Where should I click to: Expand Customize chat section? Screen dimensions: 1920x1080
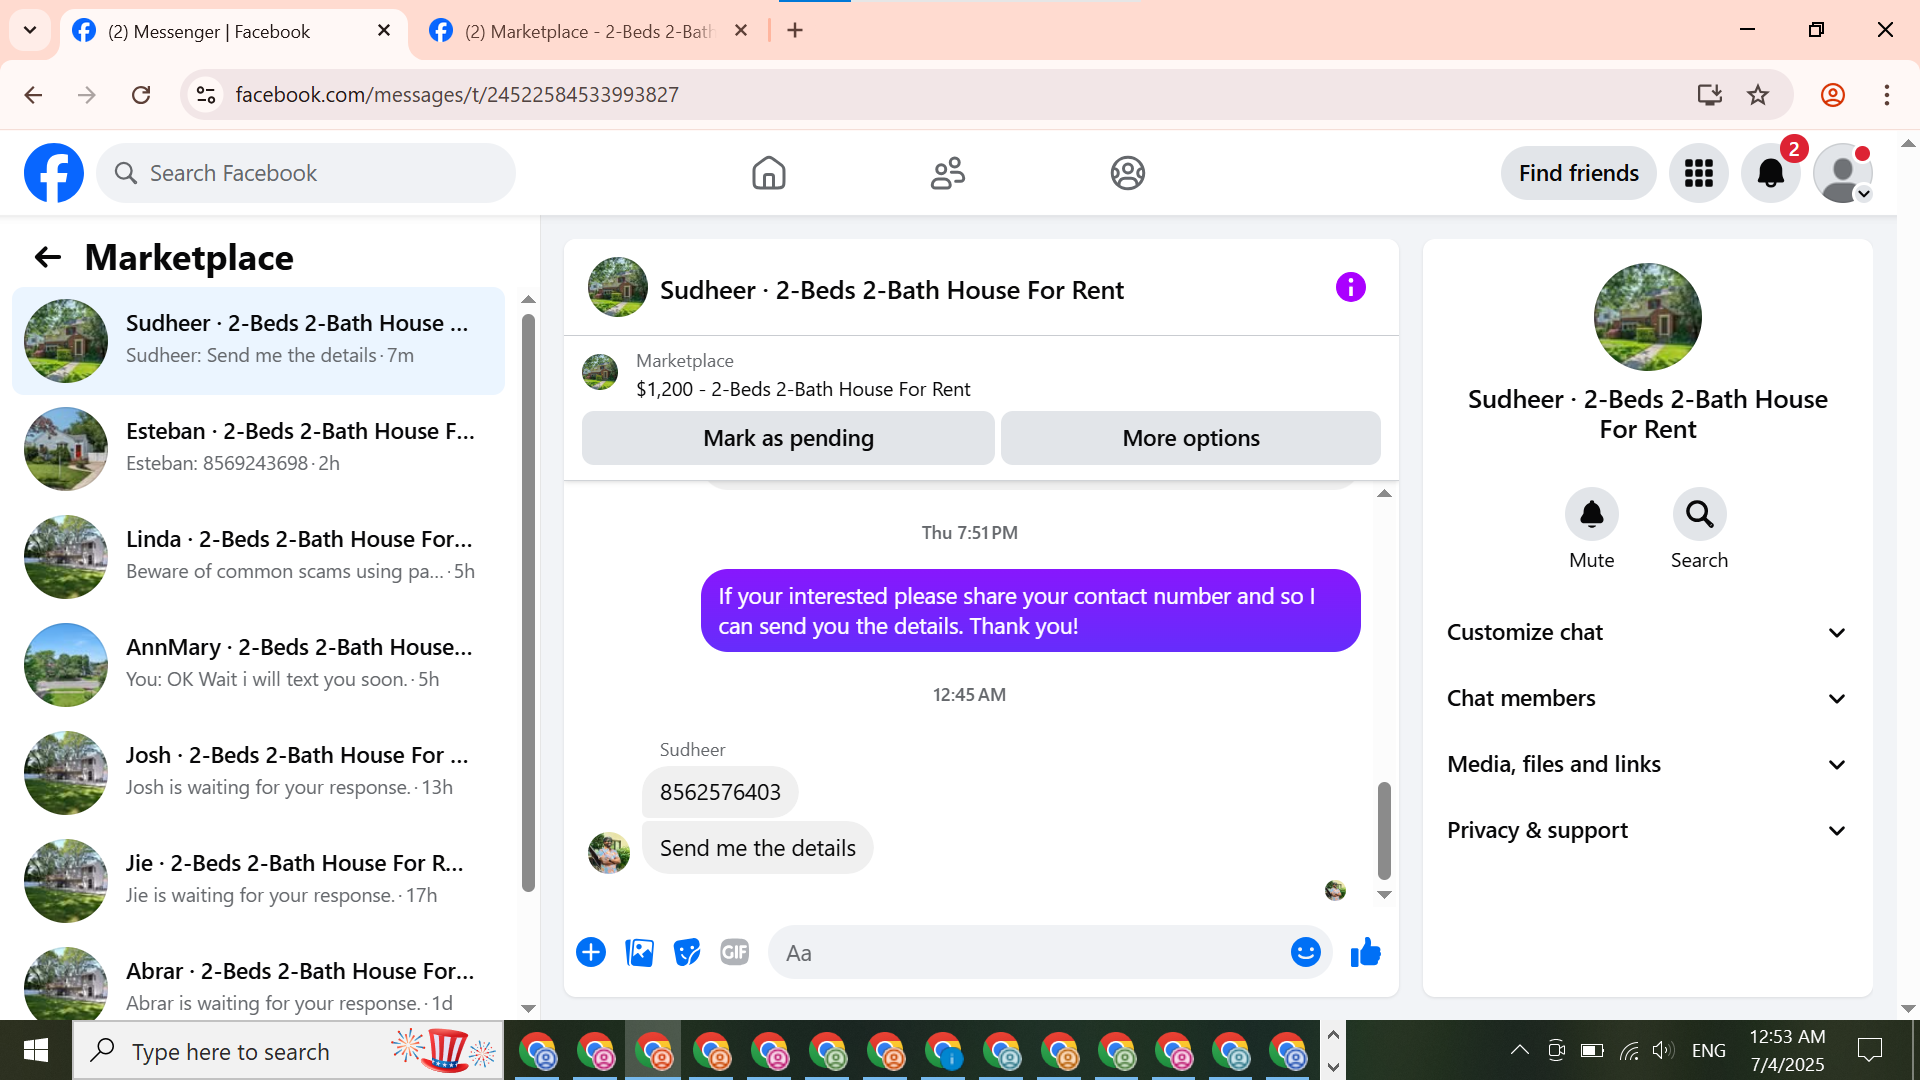pos(1647,633)
